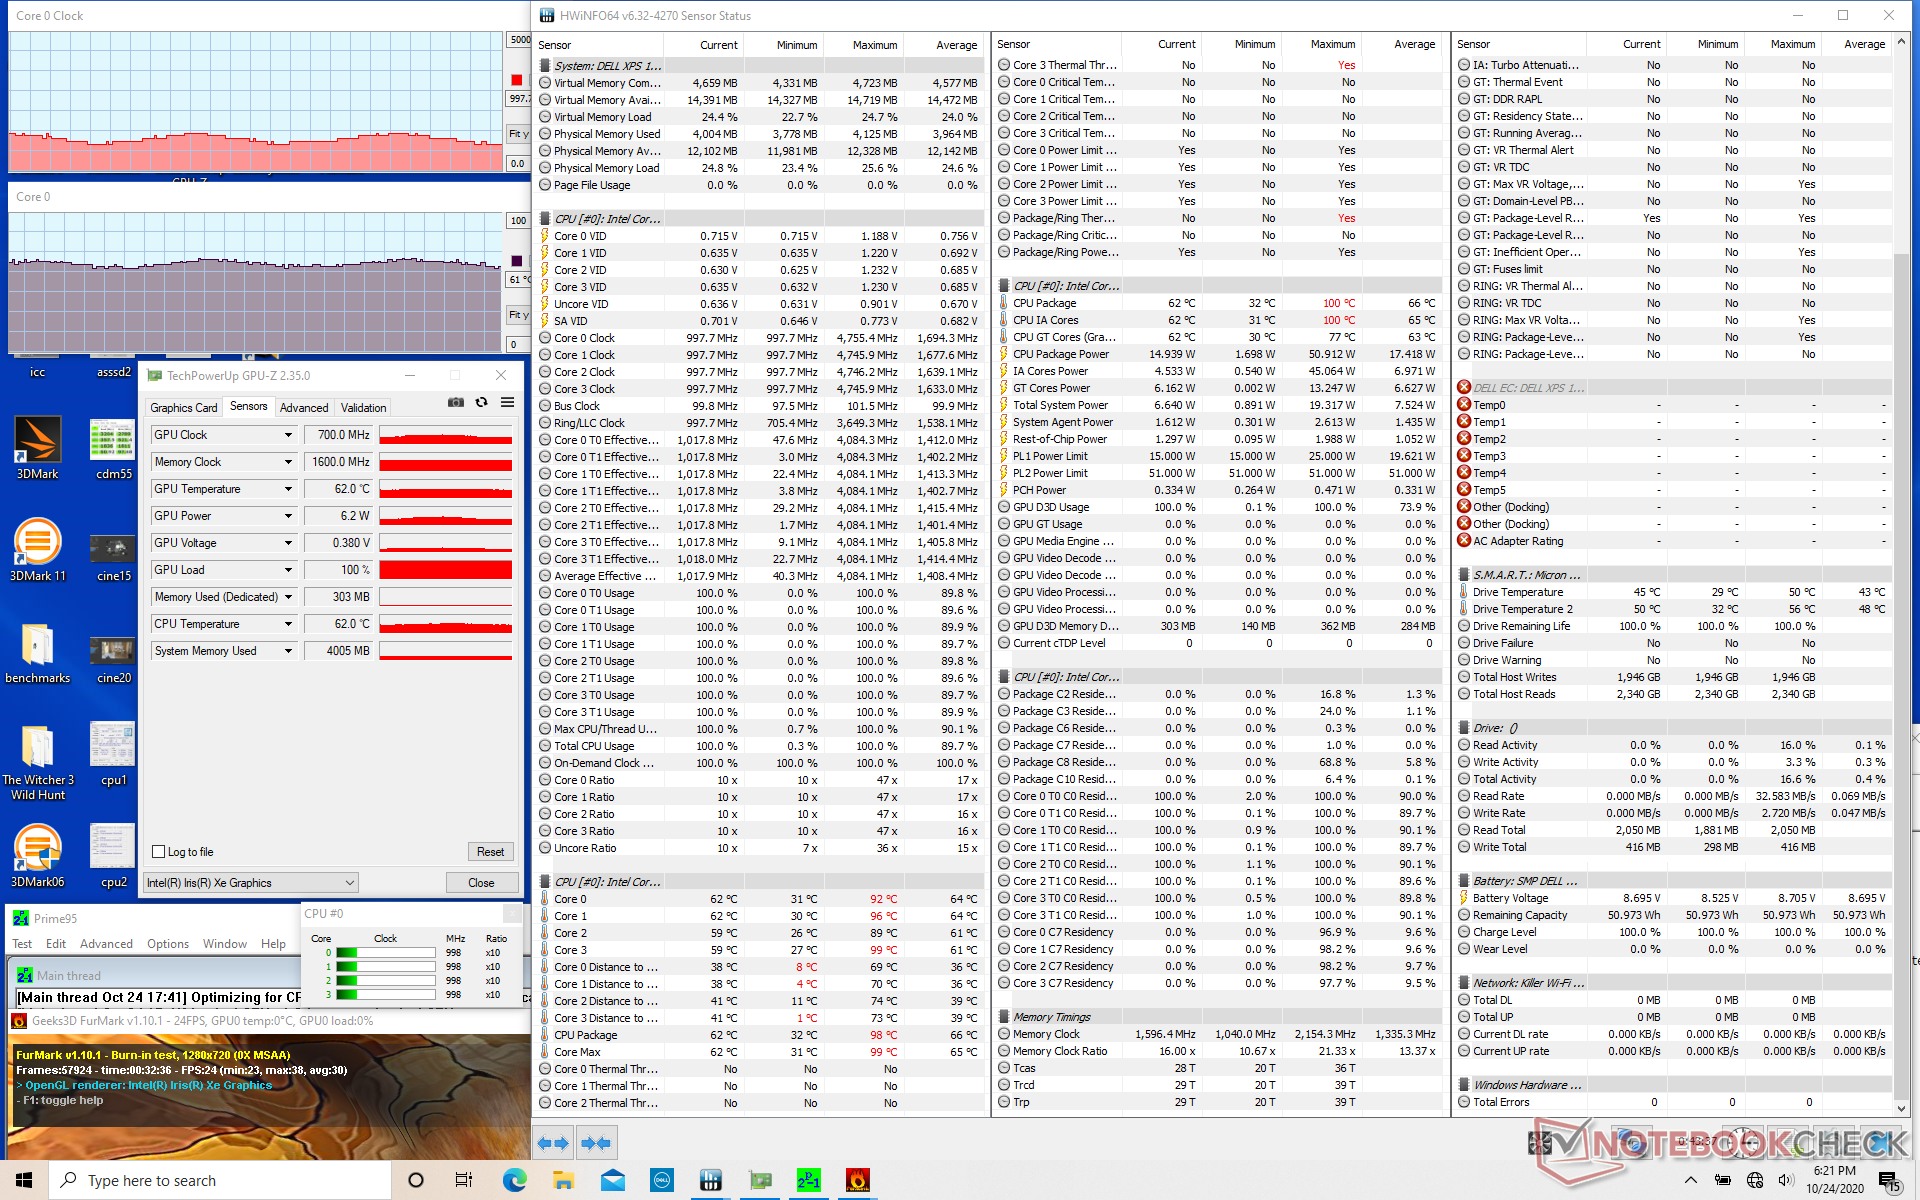This screenshot has width=1920, height=1200.
Task: Click the Windows Start button
Action: 24,1180
